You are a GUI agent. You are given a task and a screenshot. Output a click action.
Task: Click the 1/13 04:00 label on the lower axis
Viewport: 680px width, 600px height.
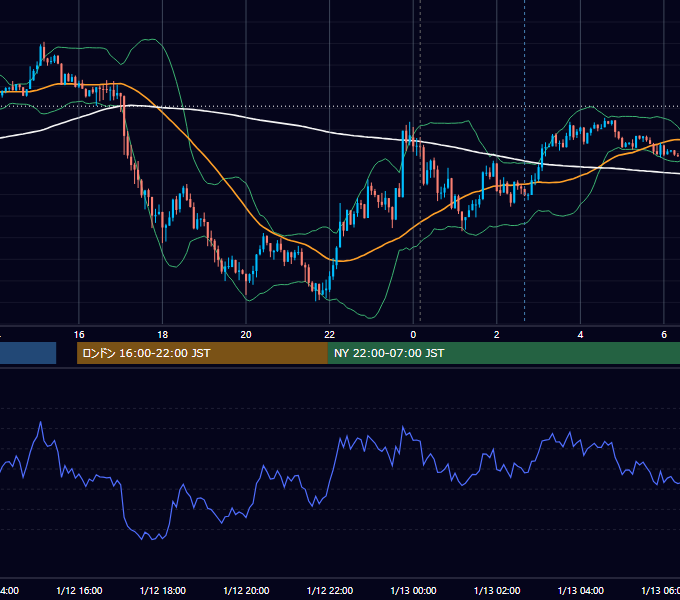pyautogui.click(x=581, y=590)
